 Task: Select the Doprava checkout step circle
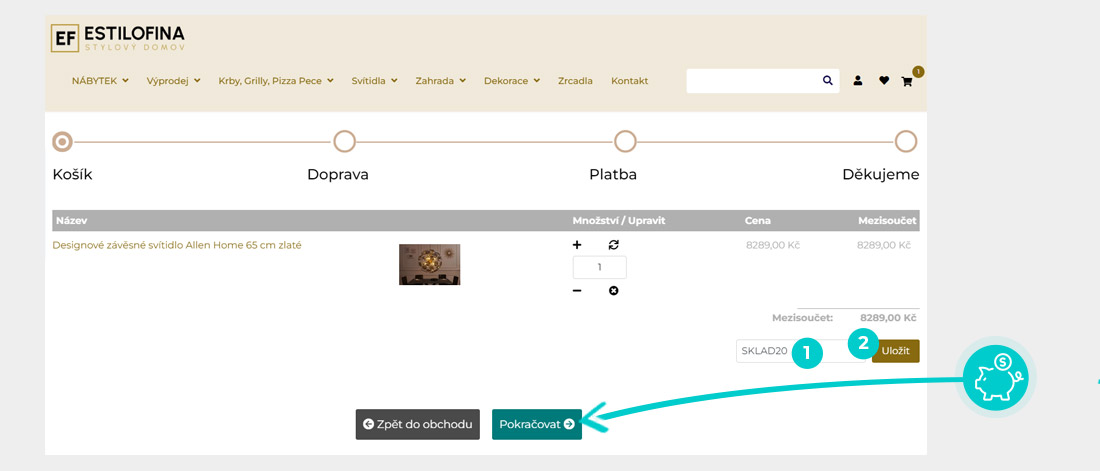coord(344,142)
